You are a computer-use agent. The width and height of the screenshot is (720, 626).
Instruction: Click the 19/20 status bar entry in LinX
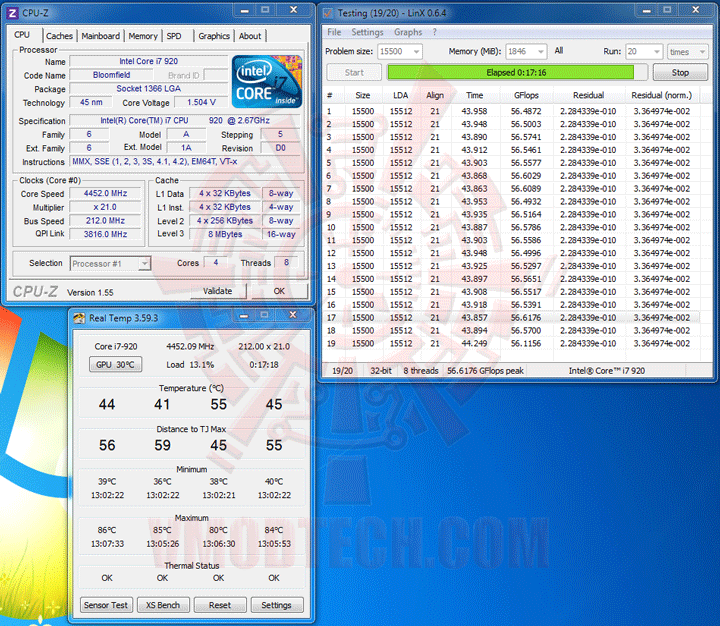[x=343, y=371]
